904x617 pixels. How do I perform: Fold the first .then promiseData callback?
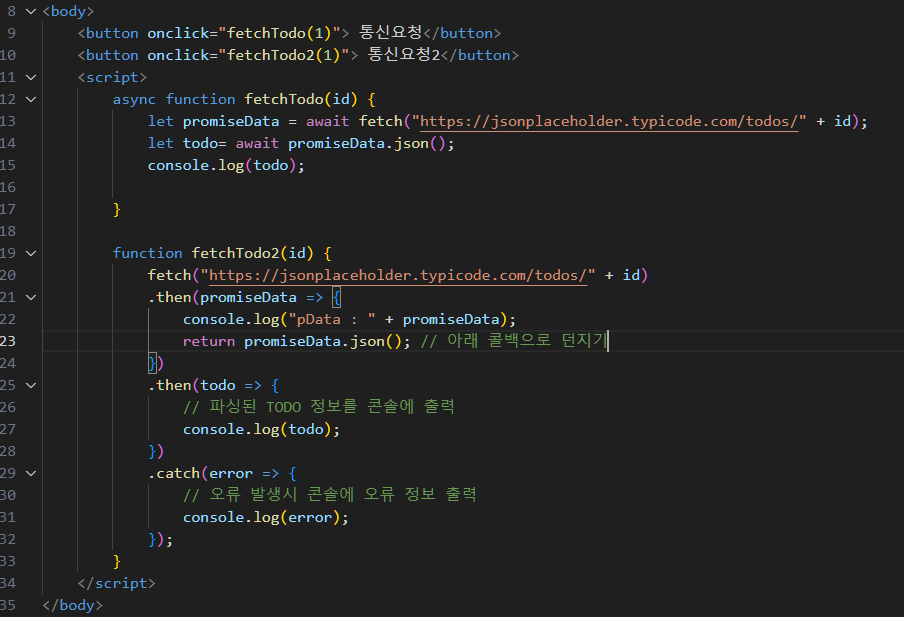click(x=31, y=298)
